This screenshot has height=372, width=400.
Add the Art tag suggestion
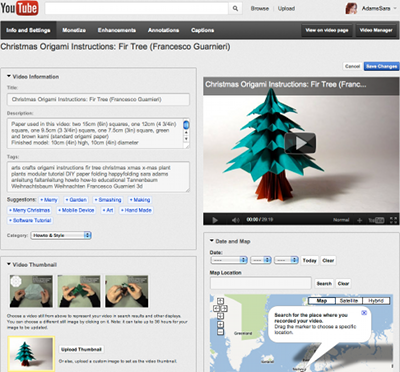[x=108, y=210]
